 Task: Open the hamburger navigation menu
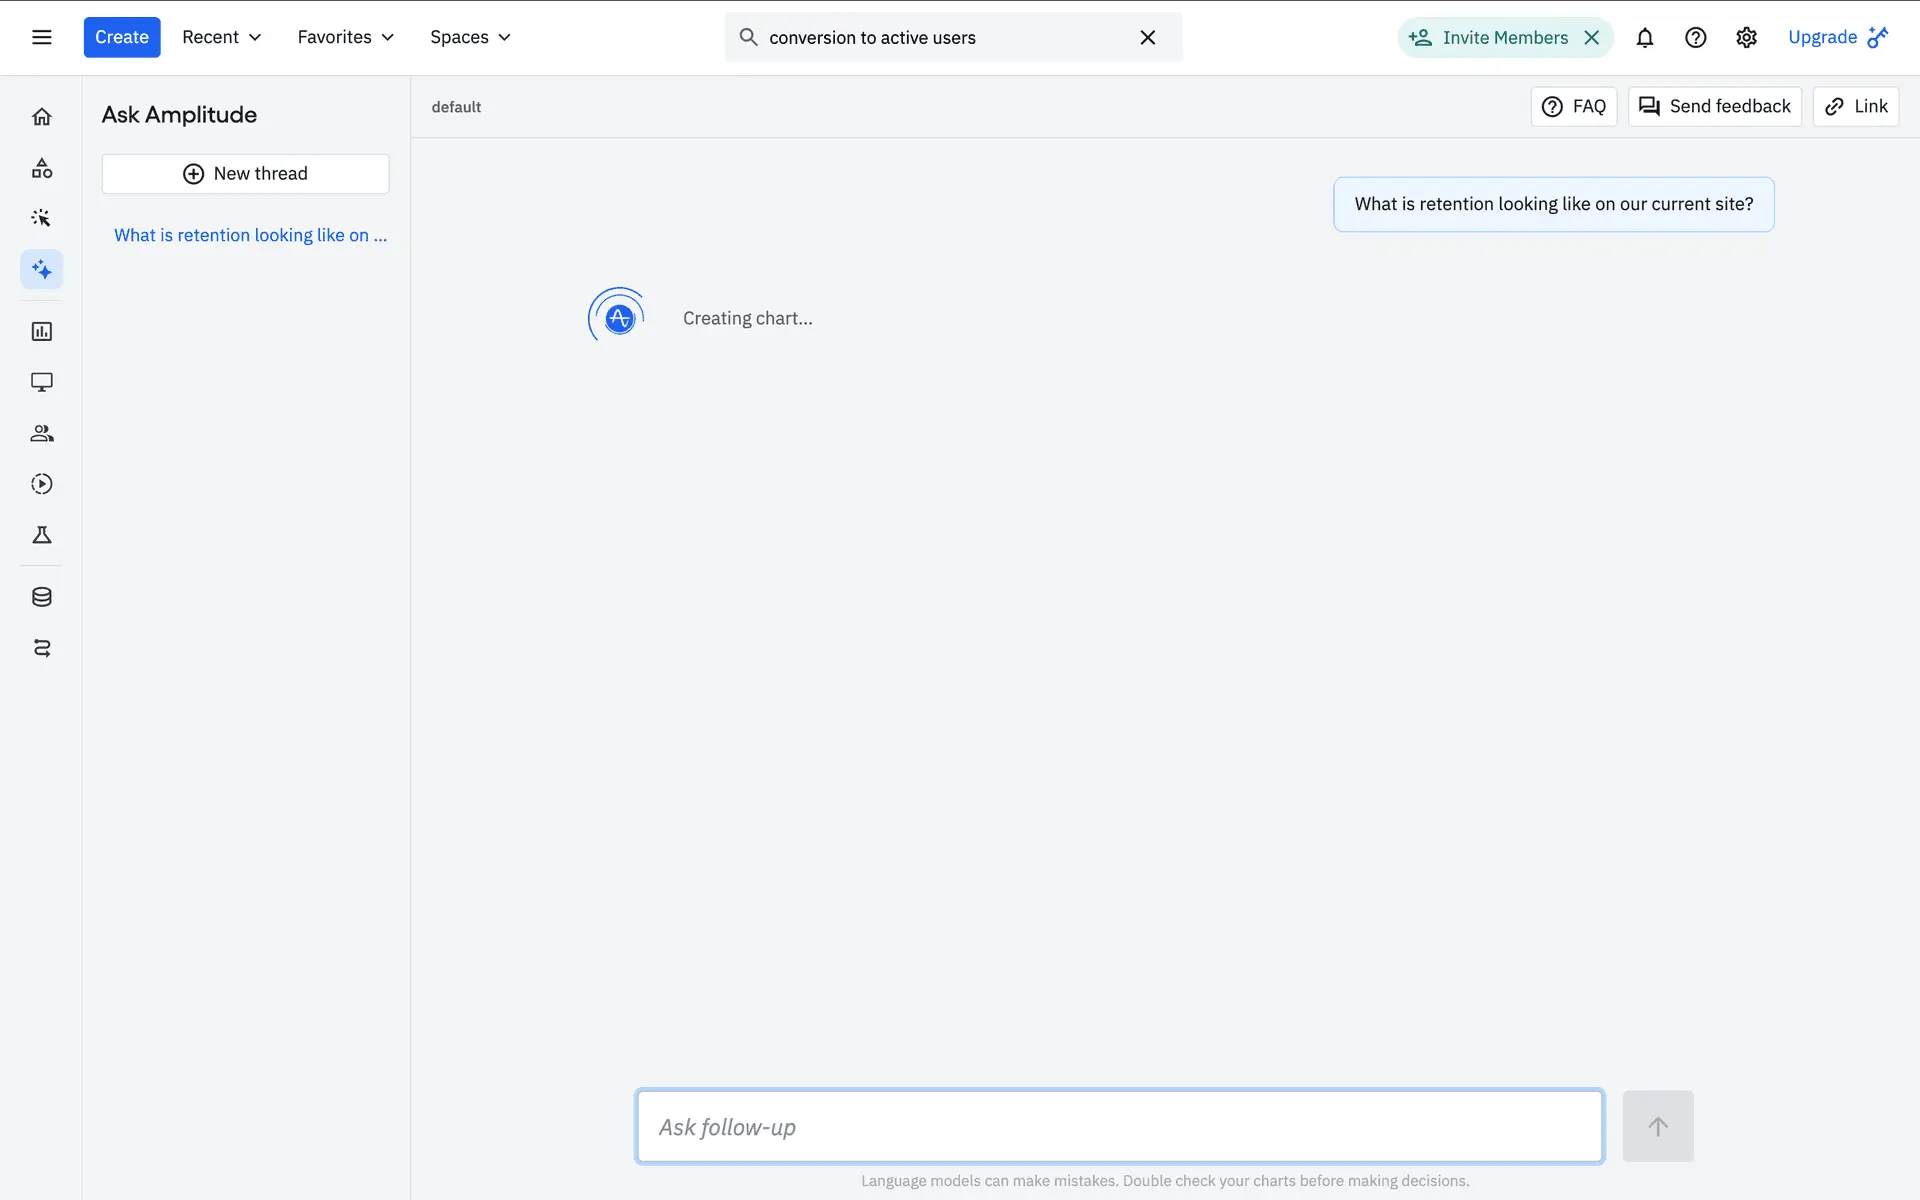tap(41, 37)
